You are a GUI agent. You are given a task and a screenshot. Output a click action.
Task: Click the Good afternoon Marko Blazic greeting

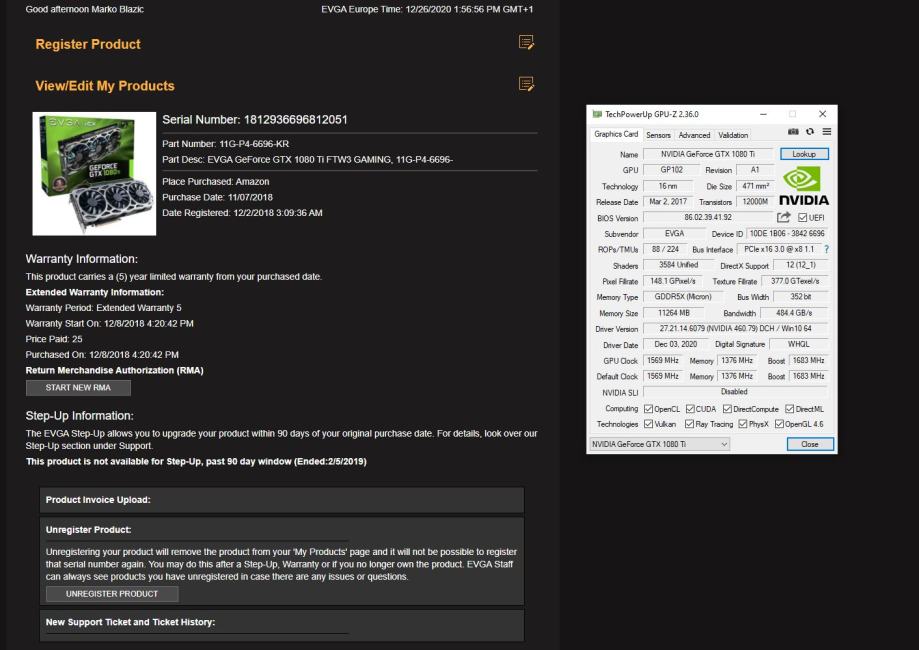click(x=84, y=9)
